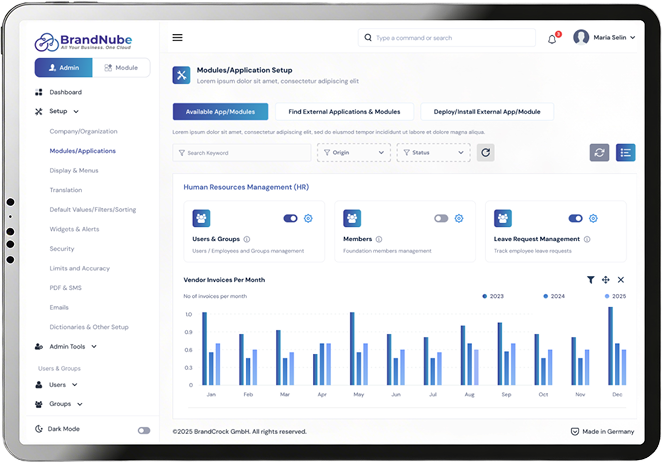Open the Status filter dropdown
This screenshot has height=462, width=662.
pos(433,152)
